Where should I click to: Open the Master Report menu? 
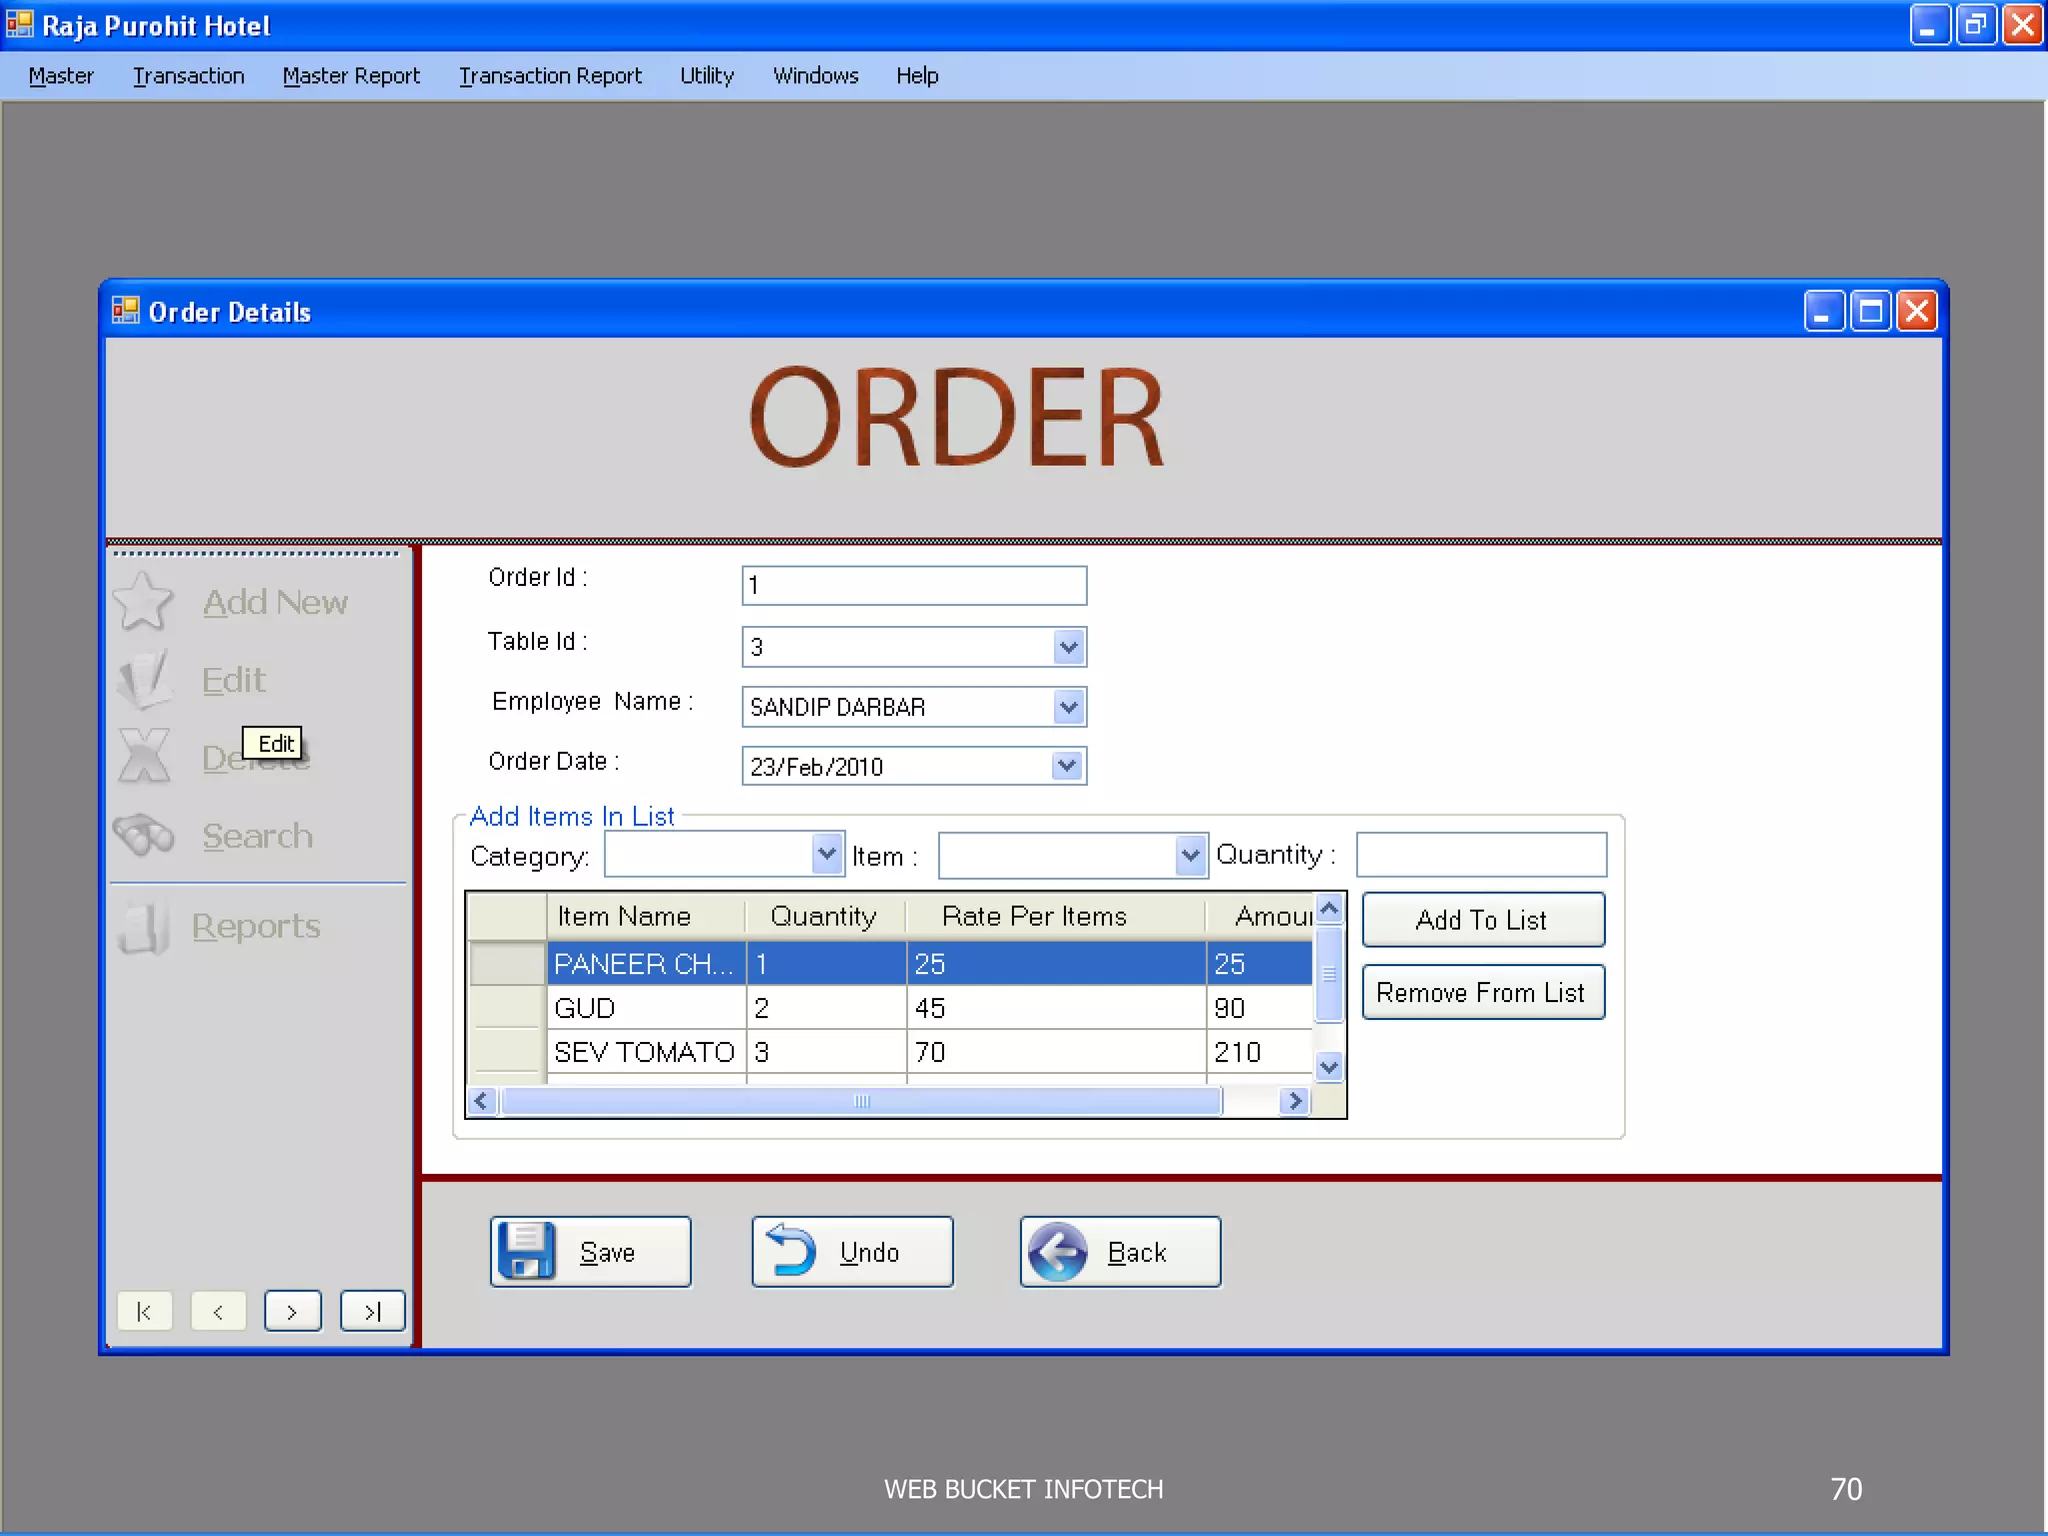tap(351, 76)
